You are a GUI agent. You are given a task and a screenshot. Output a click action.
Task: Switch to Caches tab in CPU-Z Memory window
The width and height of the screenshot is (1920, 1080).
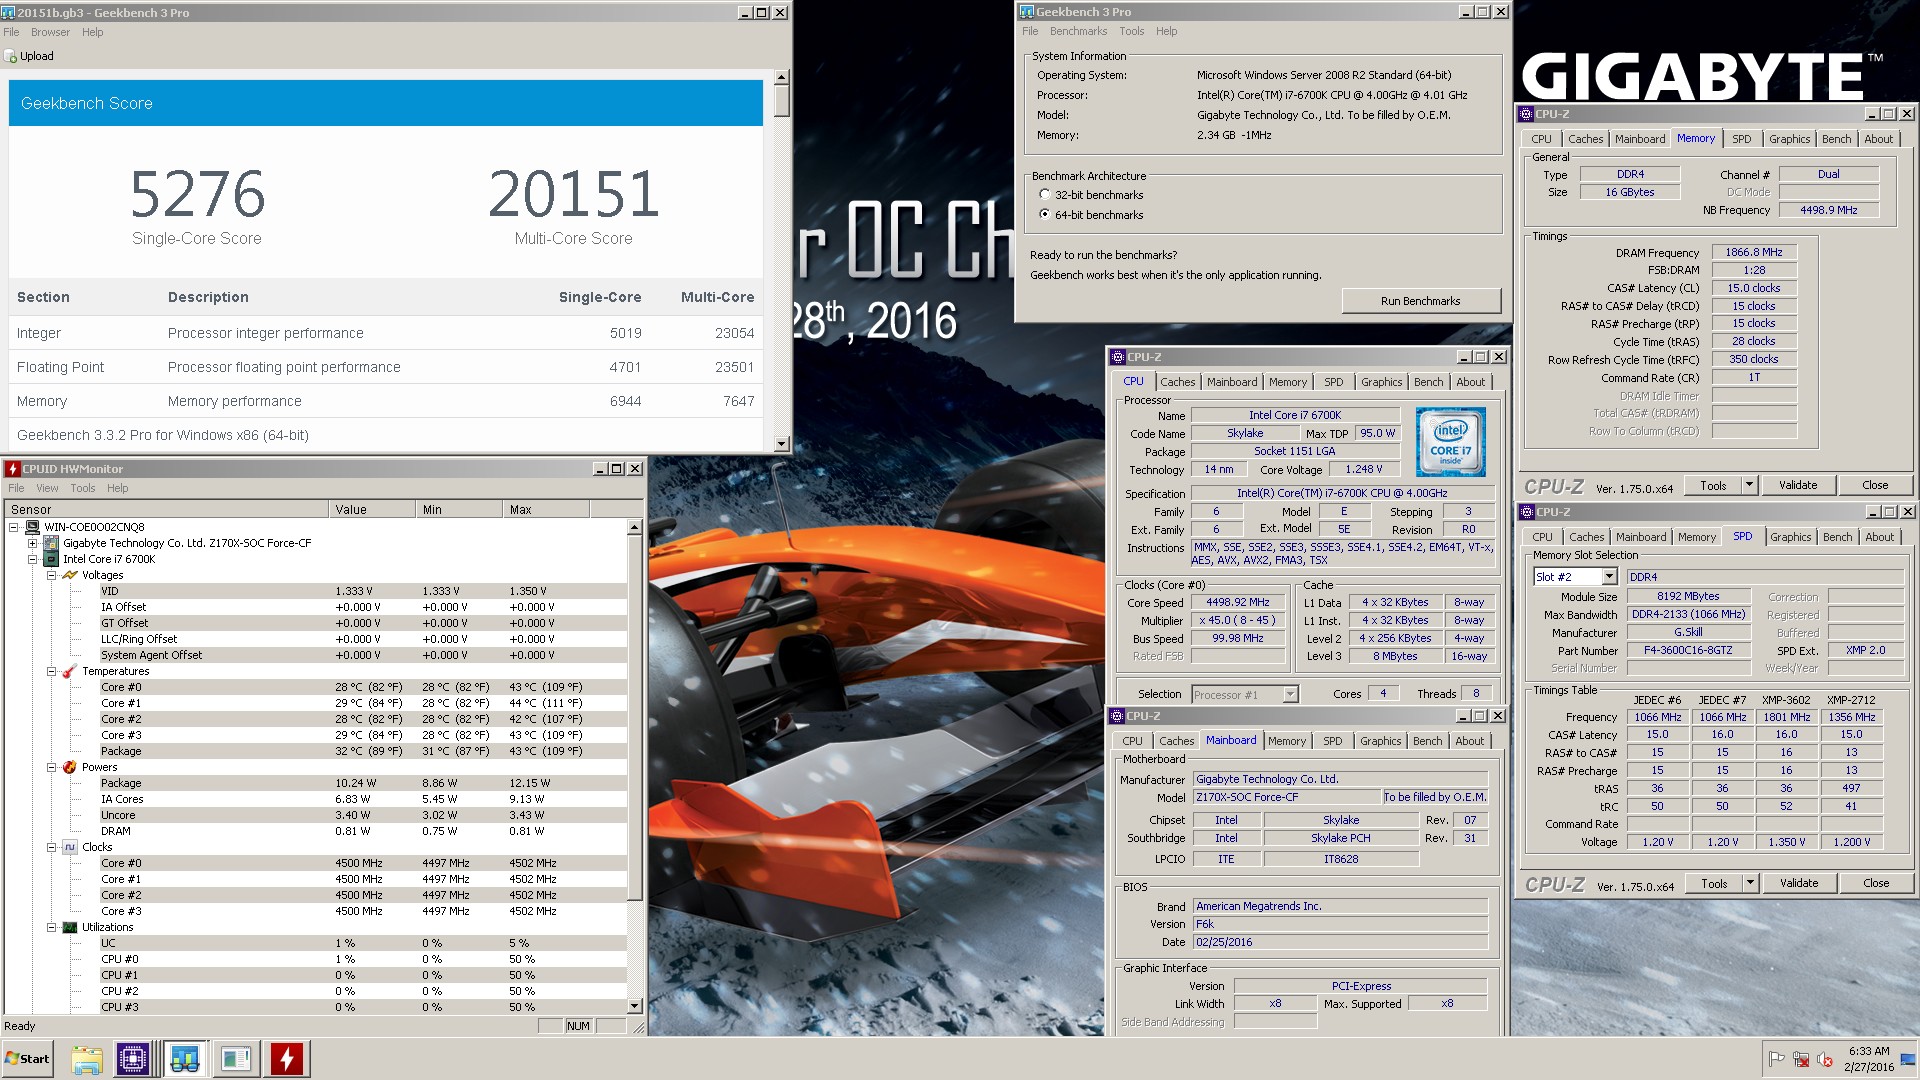coord(1585,139)
